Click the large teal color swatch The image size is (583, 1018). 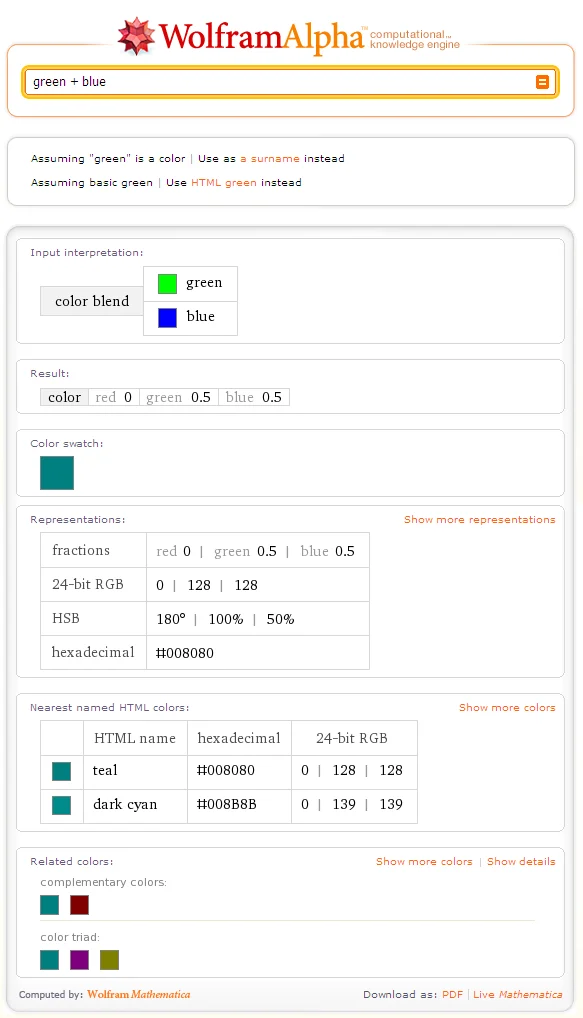tap(57, 473)
